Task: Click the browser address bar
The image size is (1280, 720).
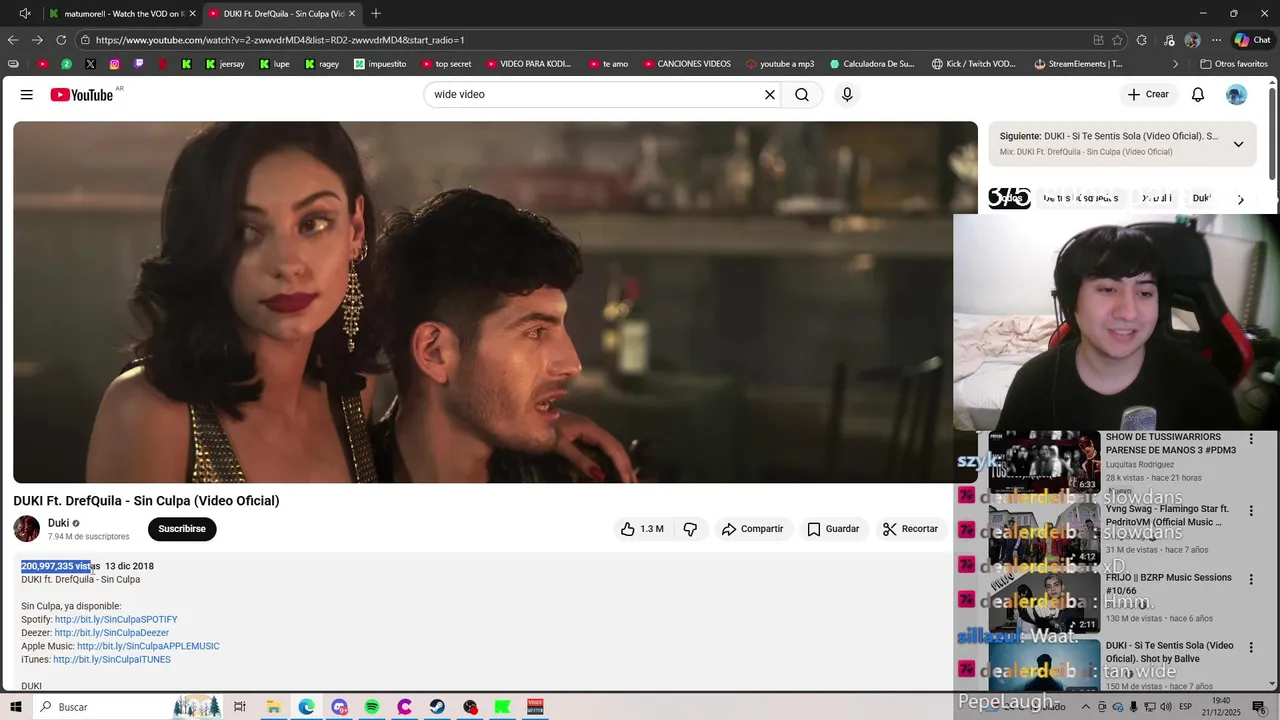Action: pos(580,40)
